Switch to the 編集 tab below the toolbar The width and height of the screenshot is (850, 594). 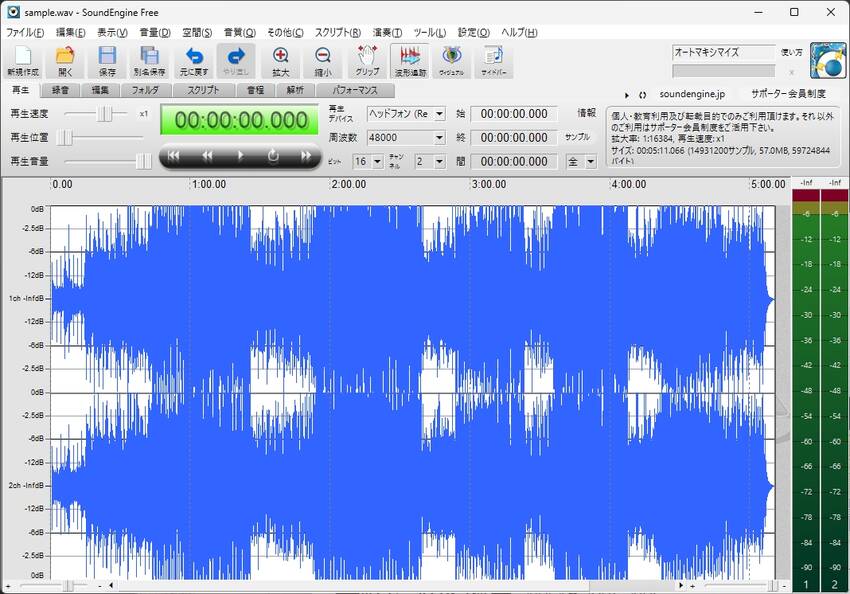coord(100,91)
